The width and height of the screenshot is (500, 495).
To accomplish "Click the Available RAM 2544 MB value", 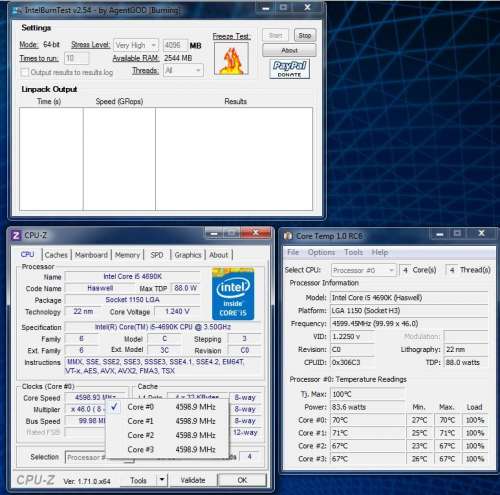I will pos(178,58).
